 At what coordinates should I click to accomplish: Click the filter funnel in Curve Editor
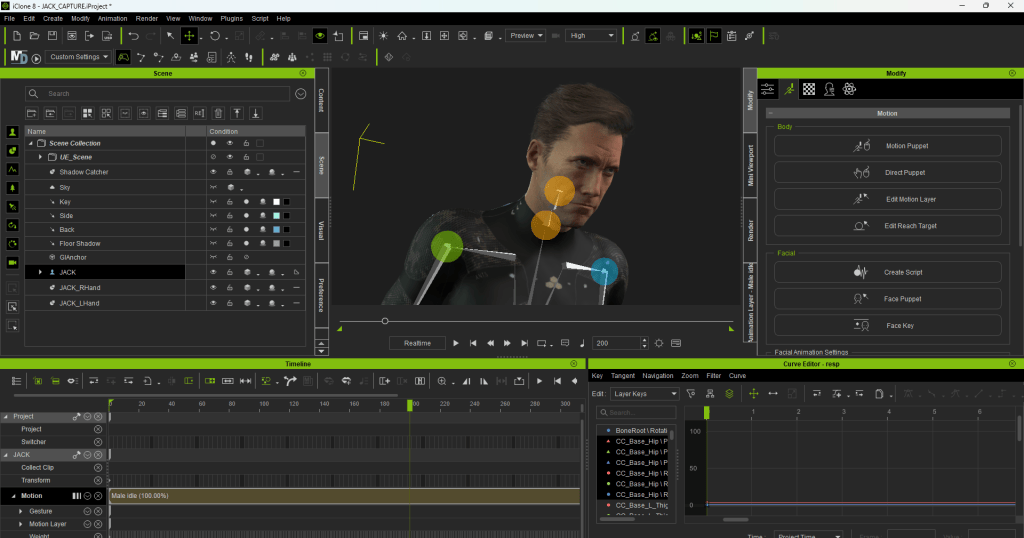691,394
